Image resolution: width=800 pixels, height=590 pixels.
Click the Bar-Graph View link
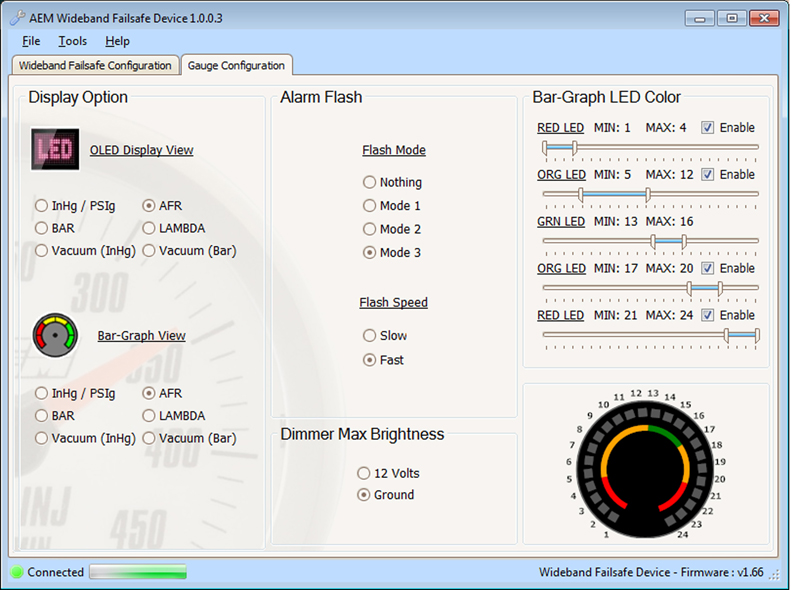pyautogui.click(x=141, y=335)
